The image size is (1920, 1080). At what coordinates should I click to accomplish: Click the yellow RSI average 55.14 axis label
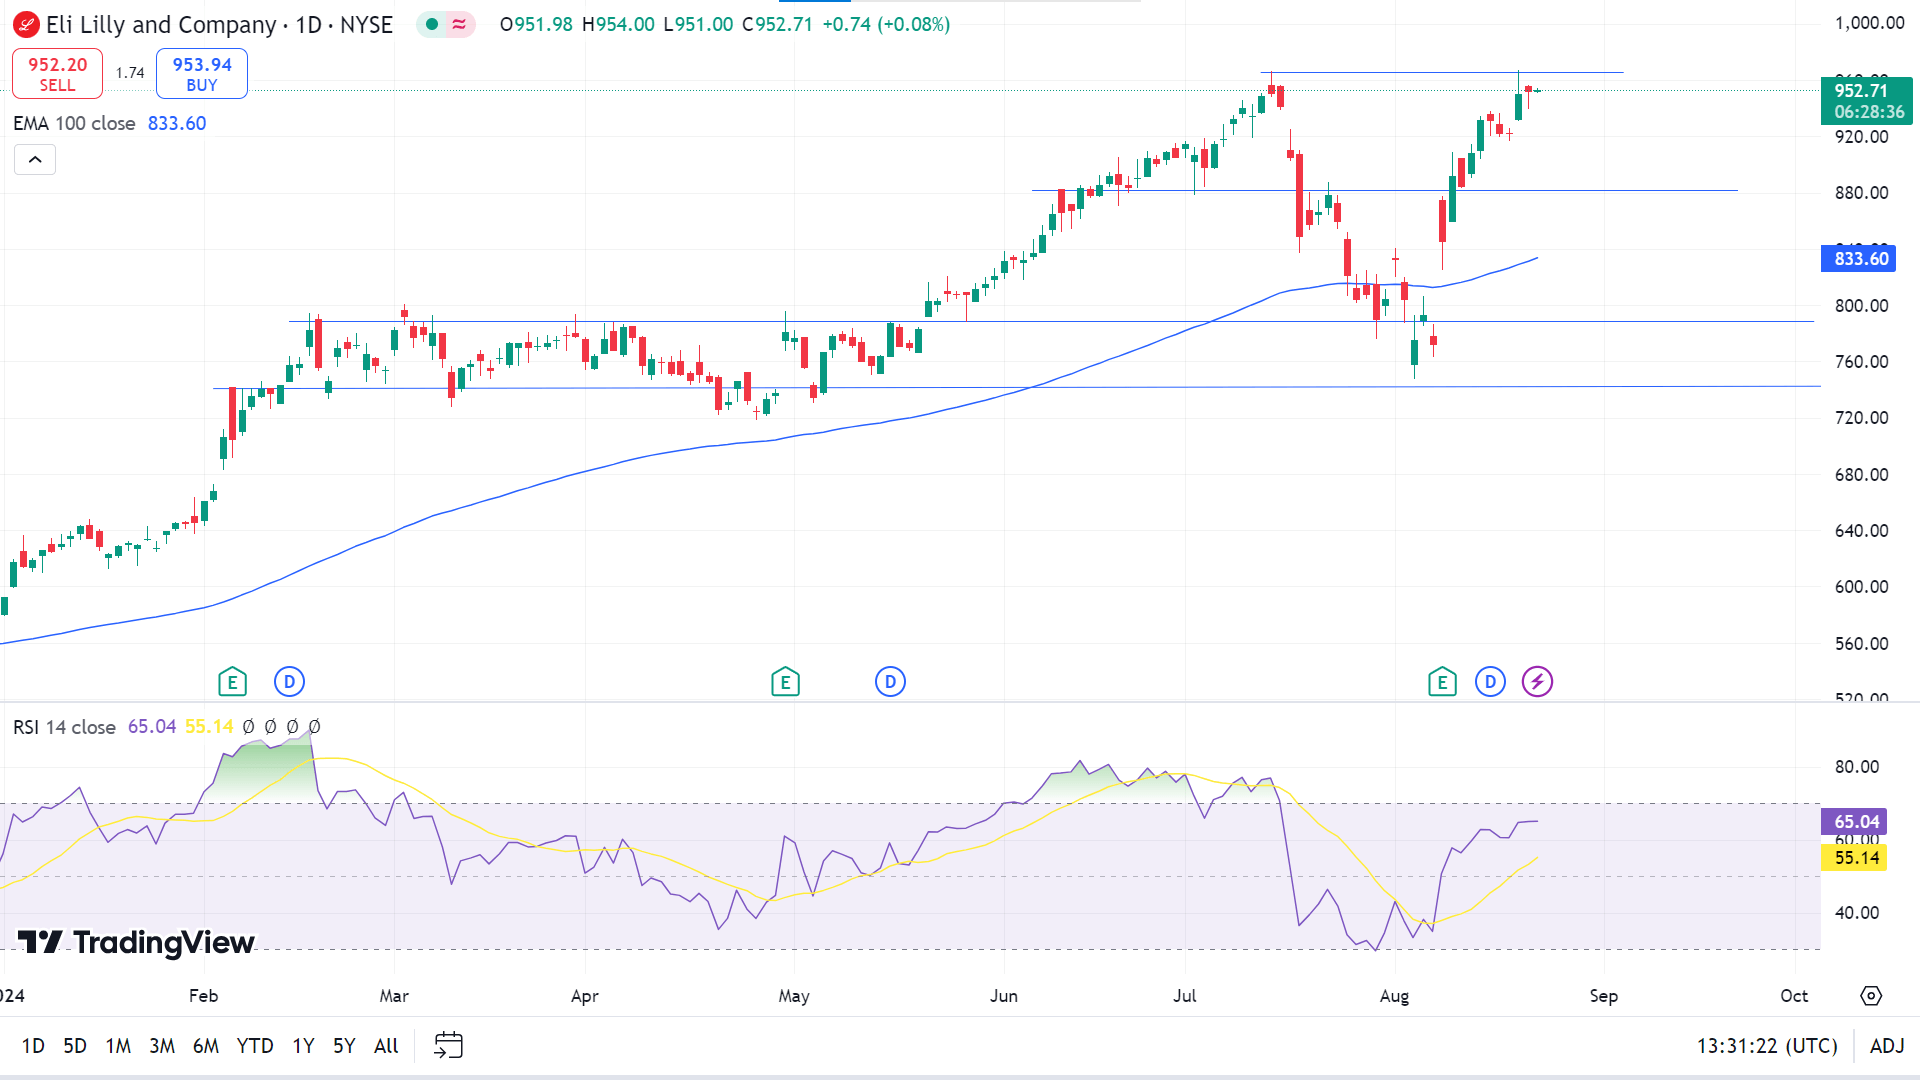(1854, 858)
